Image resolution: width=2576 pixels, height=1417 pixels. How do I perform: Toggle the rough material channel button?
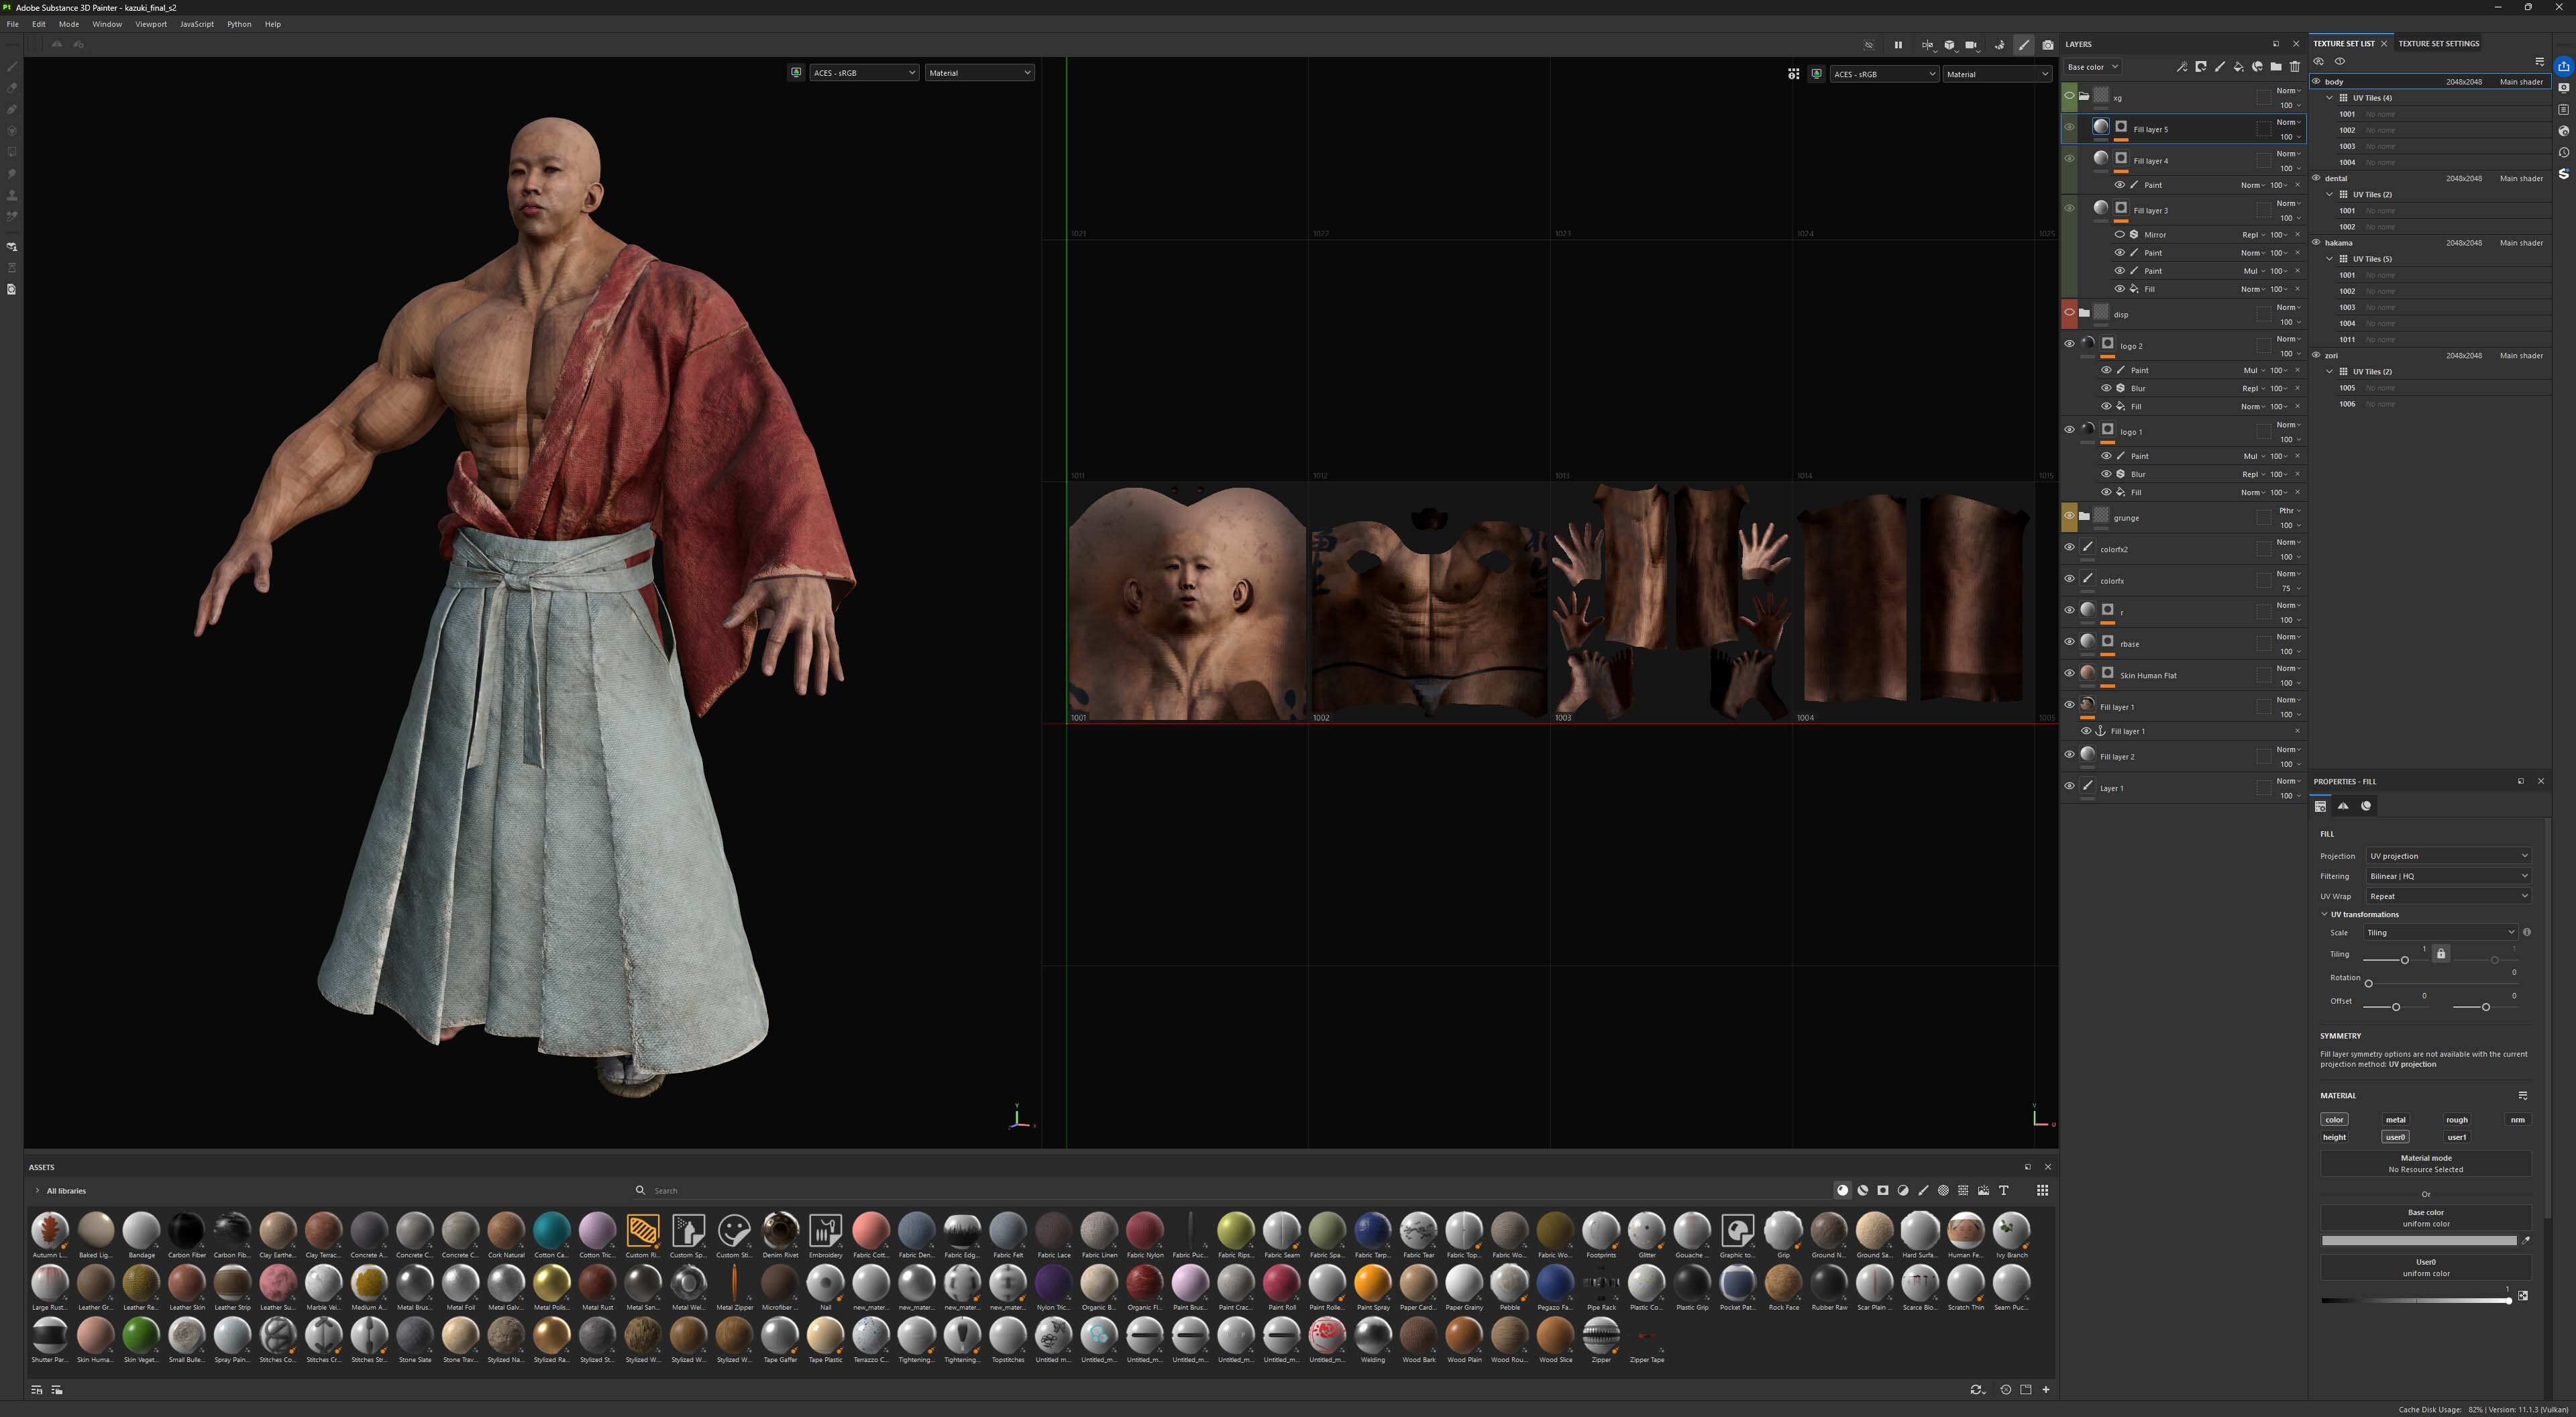(x=2456, y=1120)
